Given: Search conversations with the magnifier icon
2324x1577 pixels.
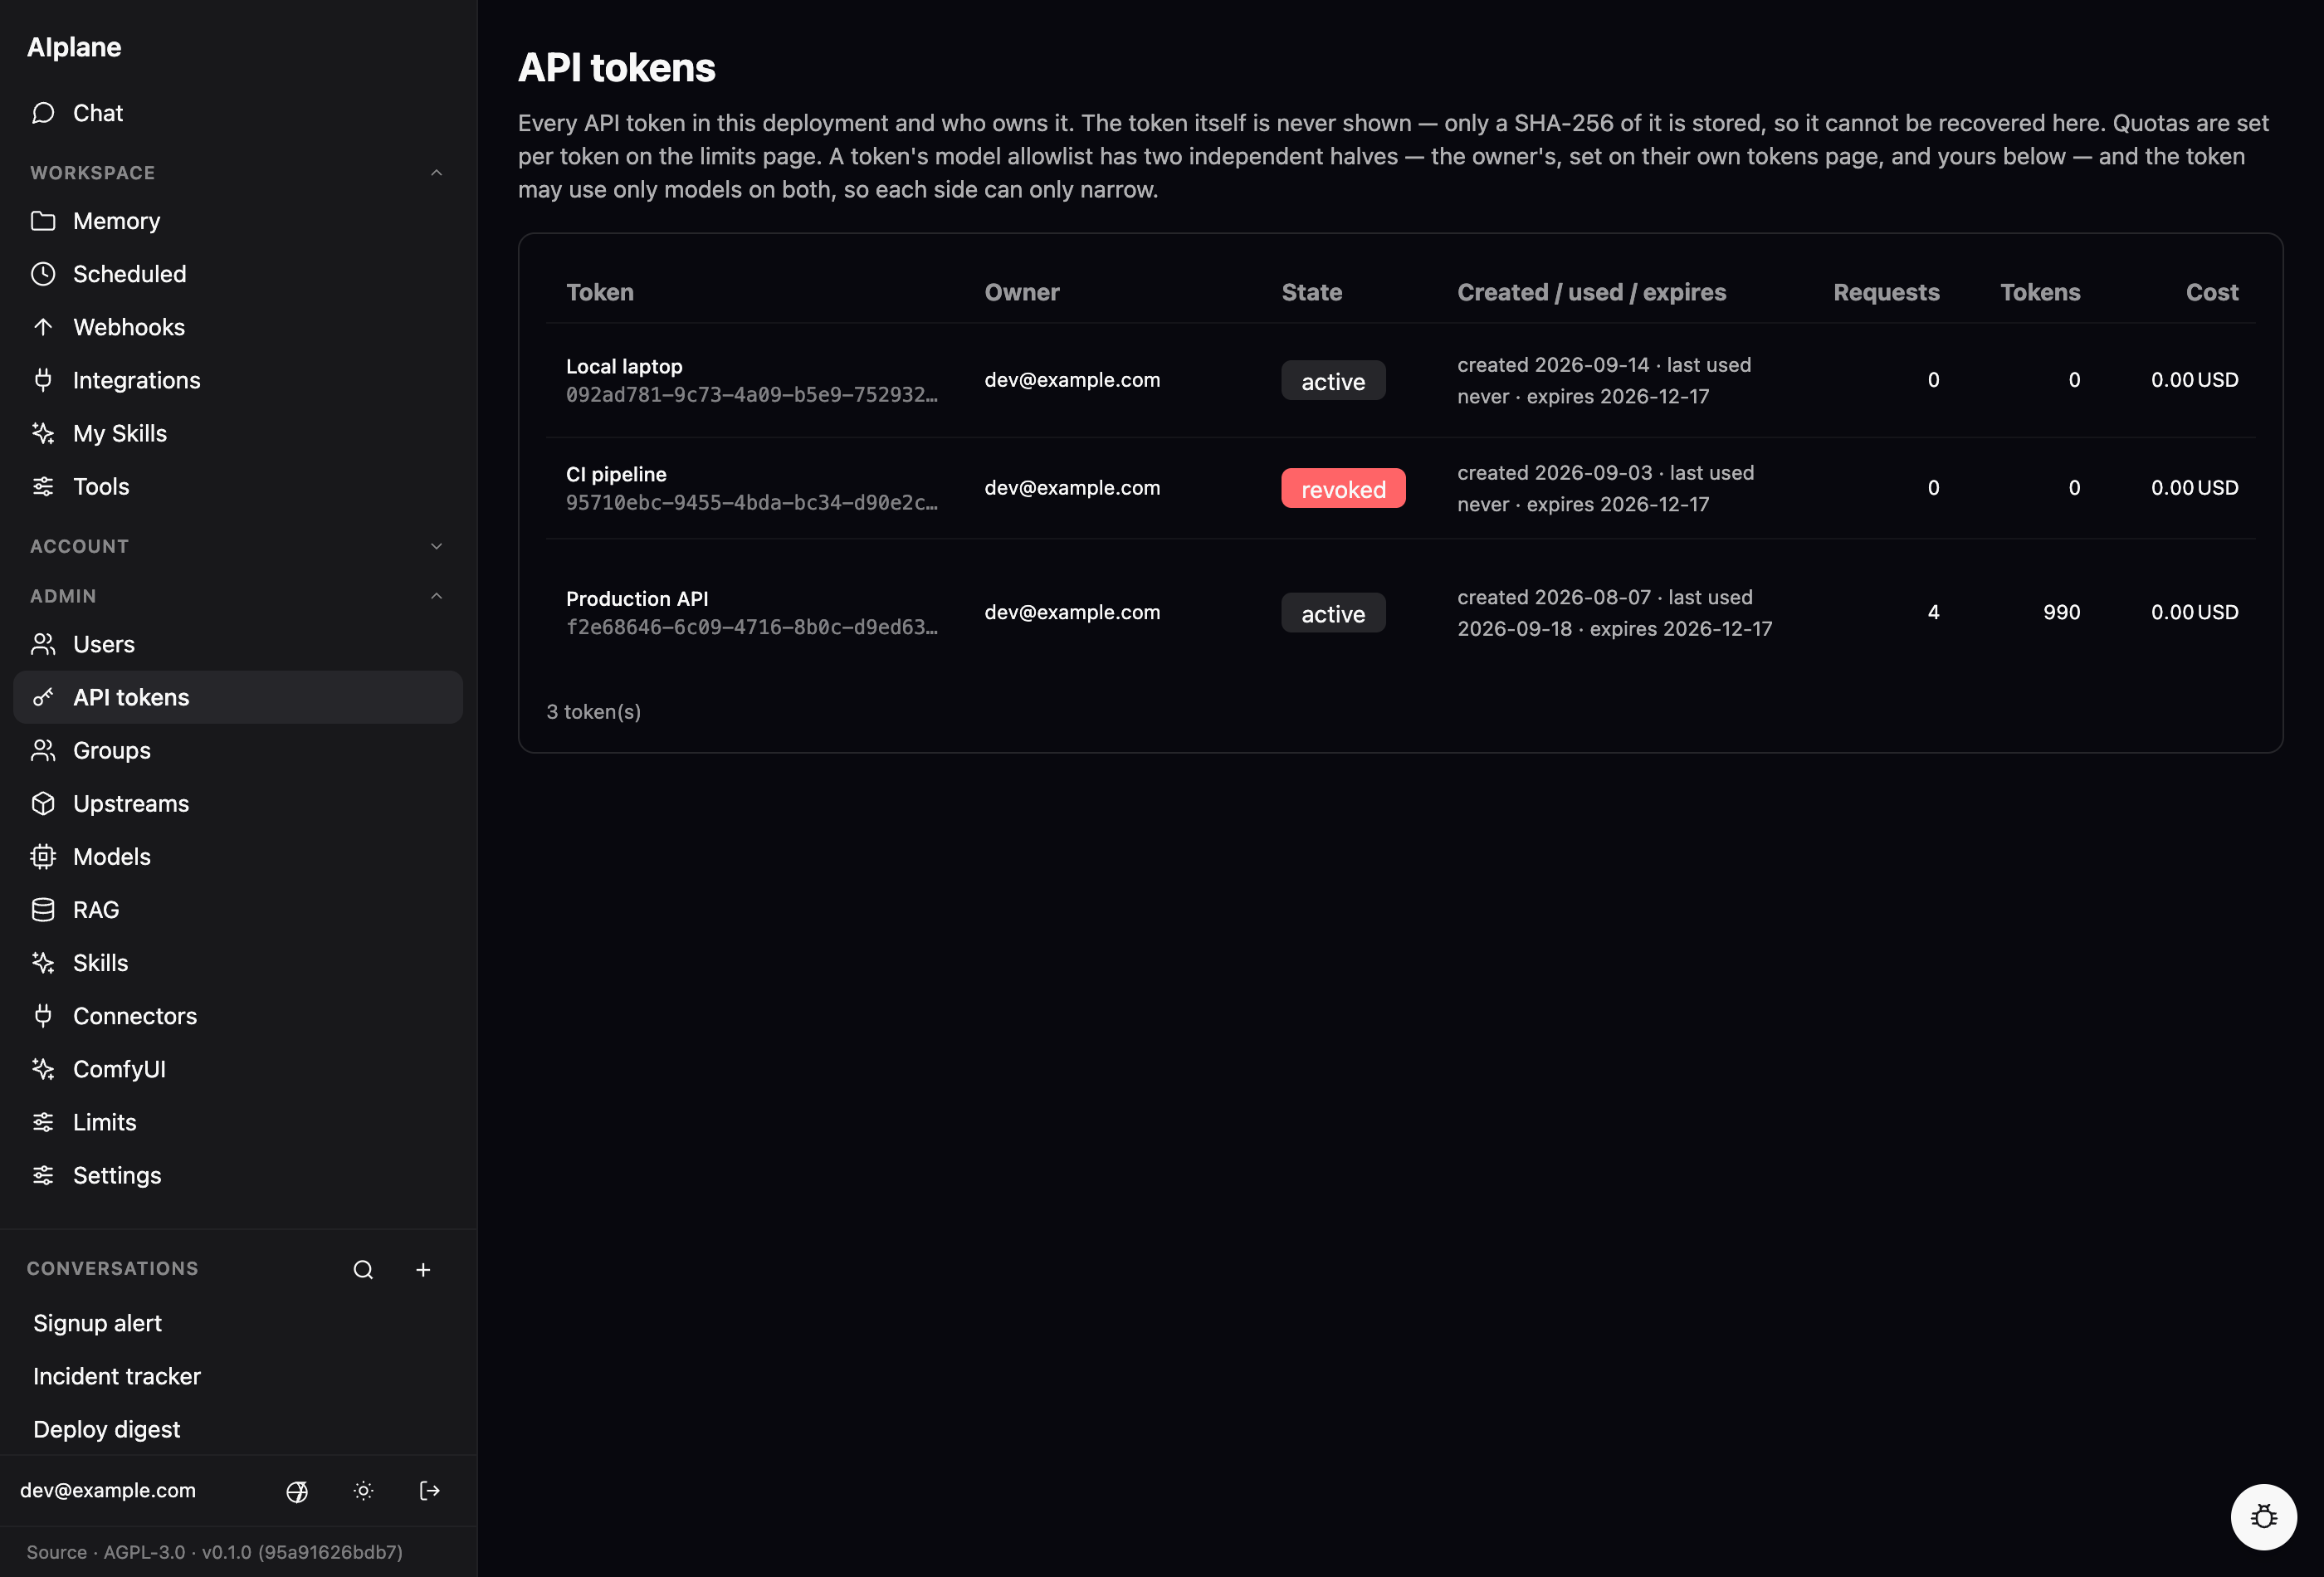Looking at the screenshot, I should [x=363, y=1269].
